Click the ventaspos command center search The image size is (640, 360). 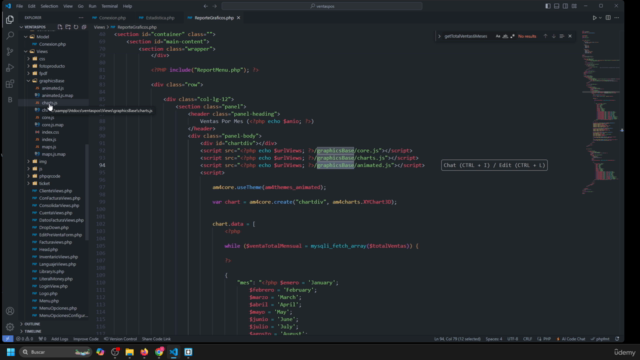322,6
